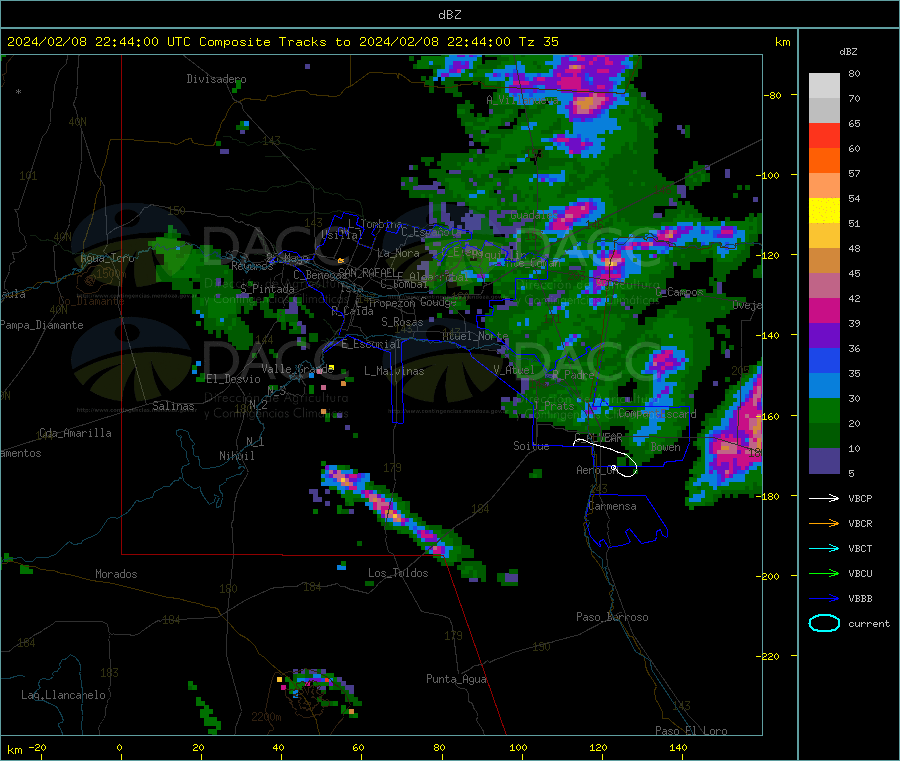Click the cyan VBCT arrow in legend

(x=824, y=549)
